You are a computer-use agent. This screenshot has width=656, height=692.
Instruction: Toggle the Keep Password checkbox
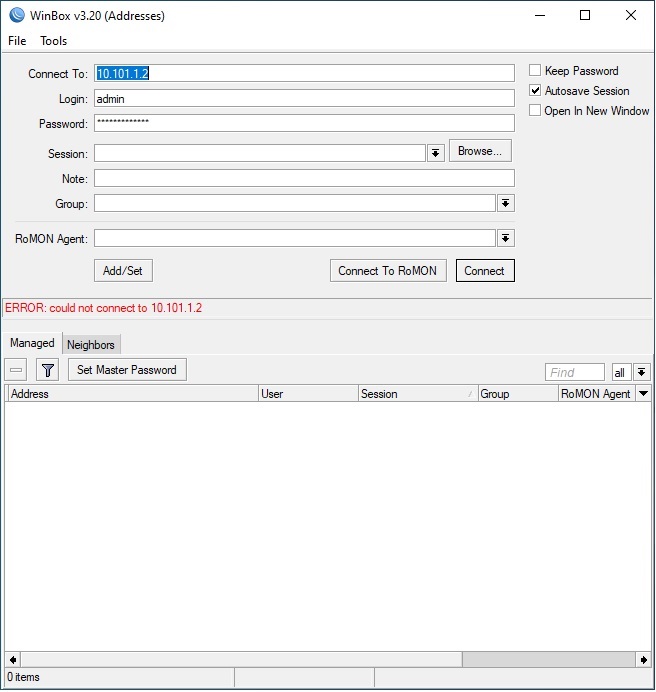click(535, 70)
